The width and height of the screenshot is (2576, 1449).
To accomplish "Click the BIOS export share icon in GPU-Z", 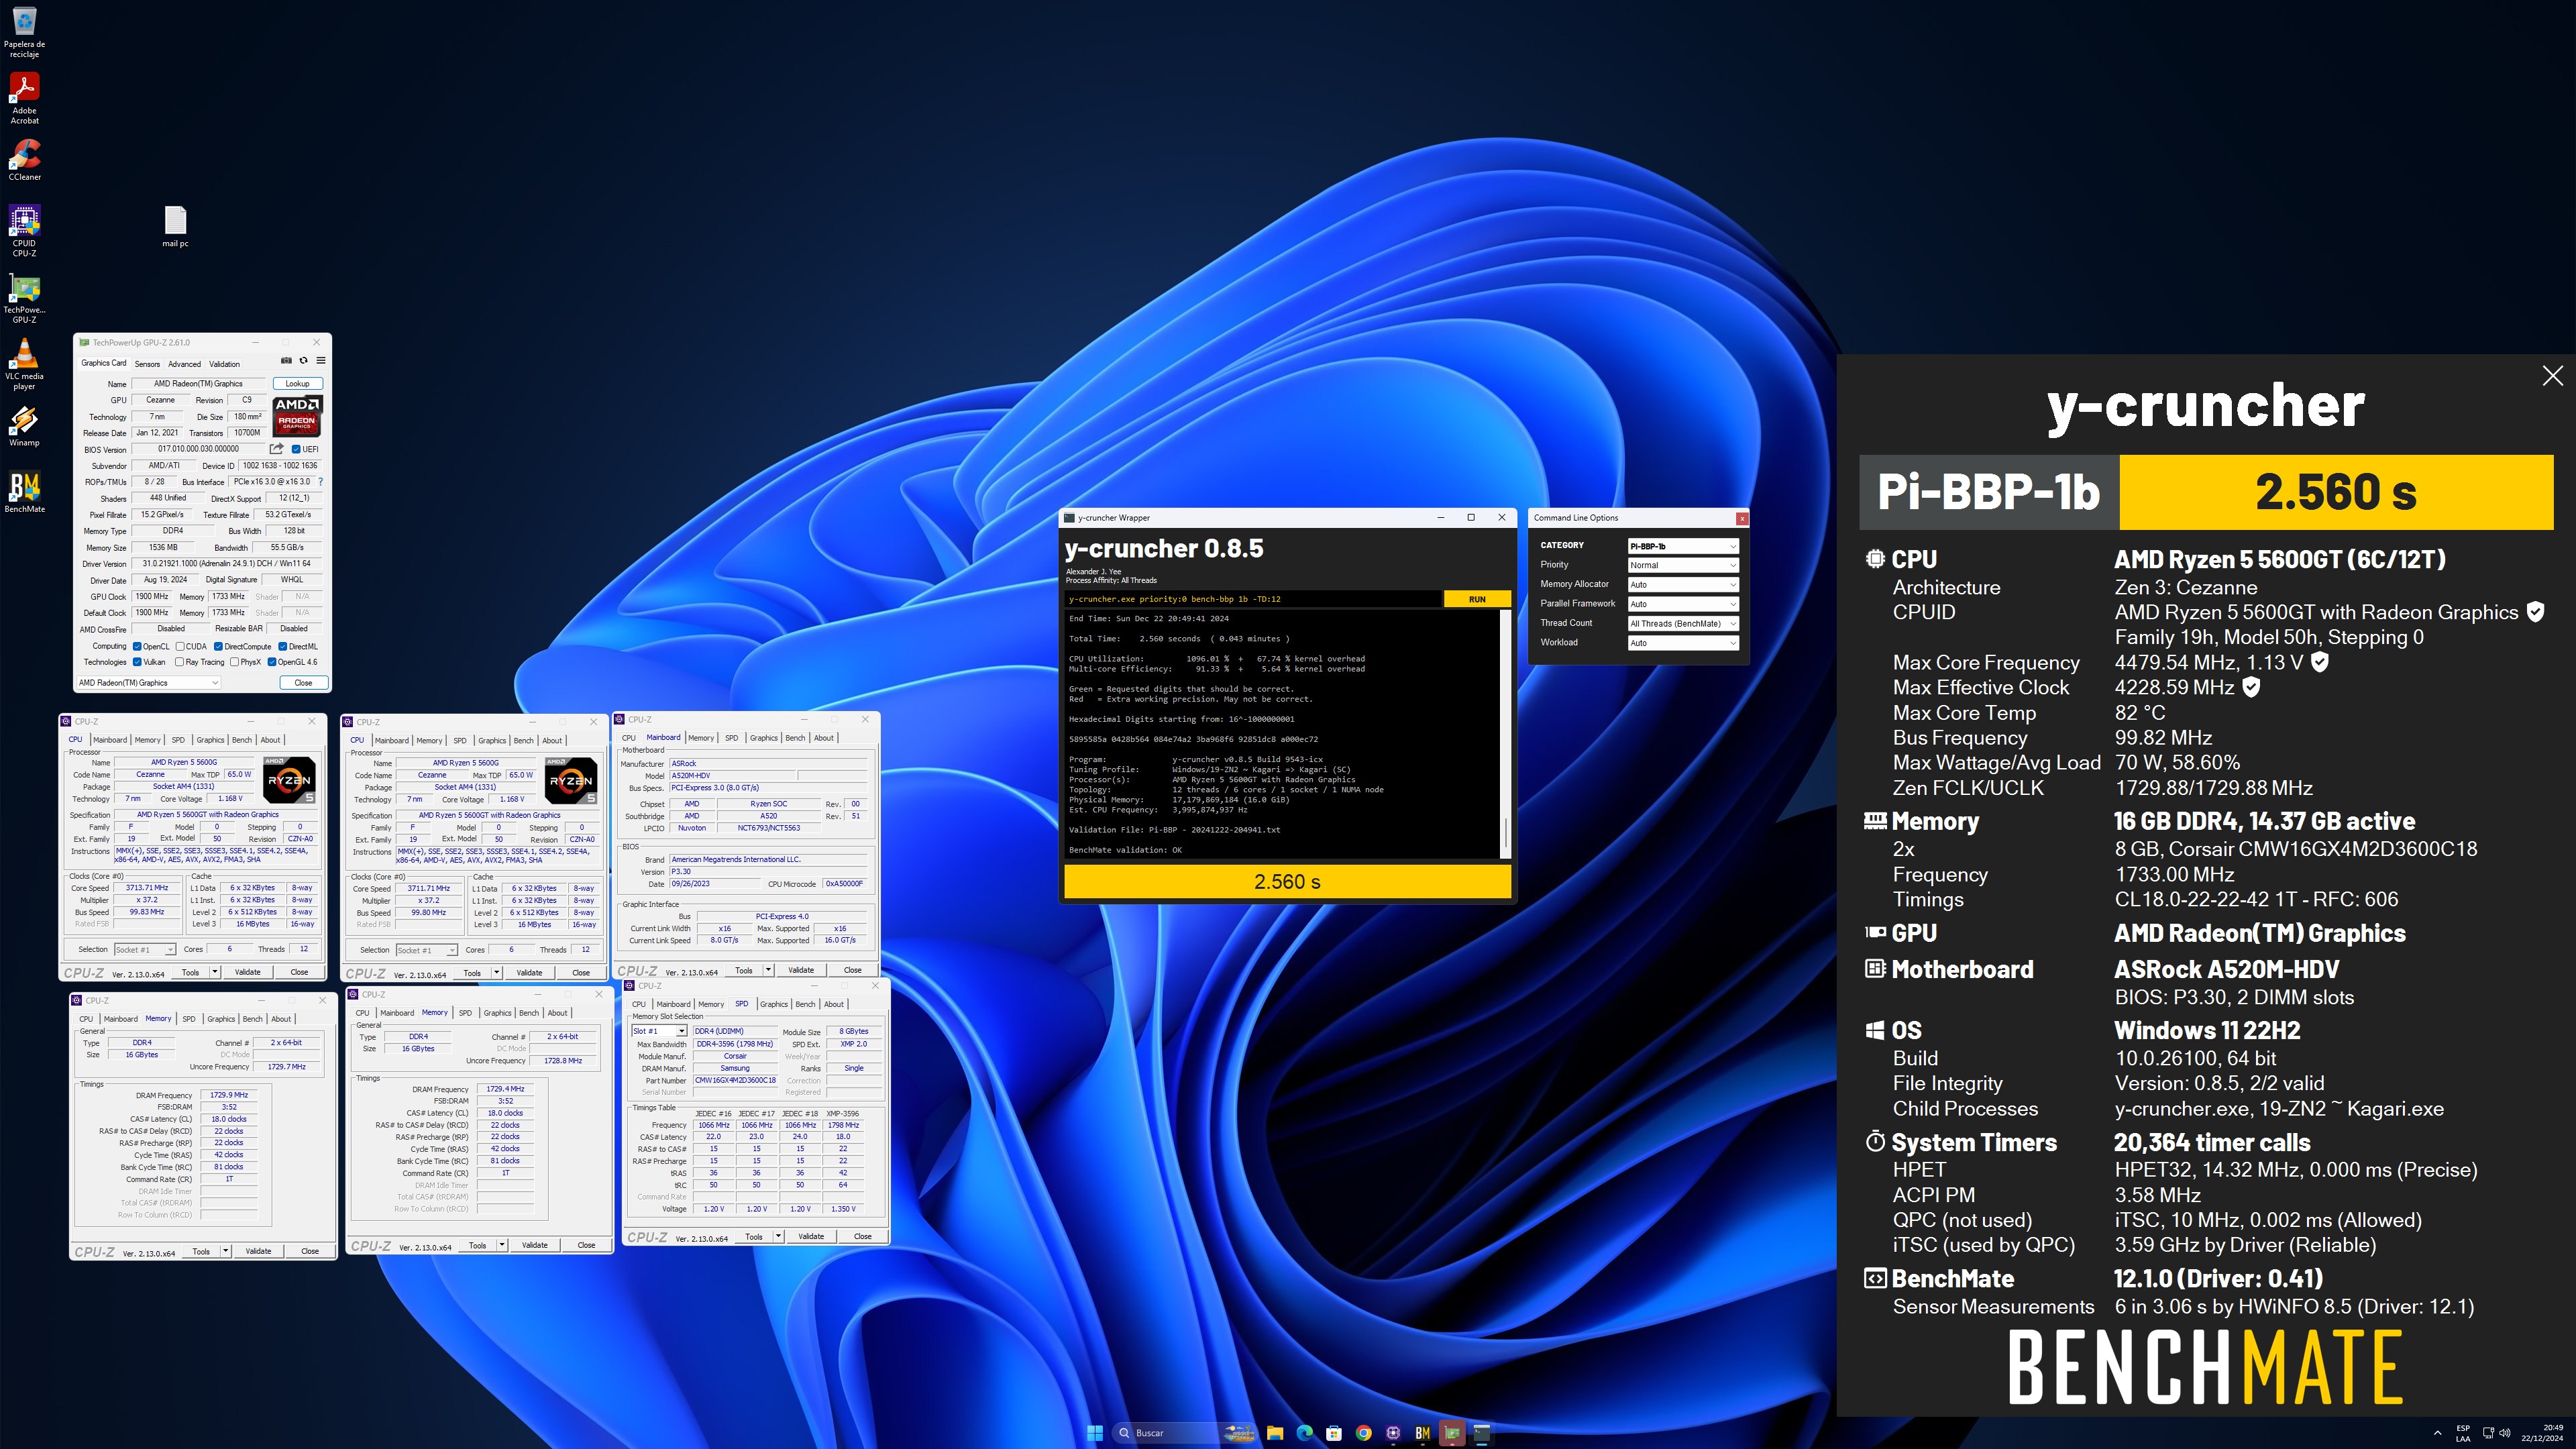I will click(277, 449).
